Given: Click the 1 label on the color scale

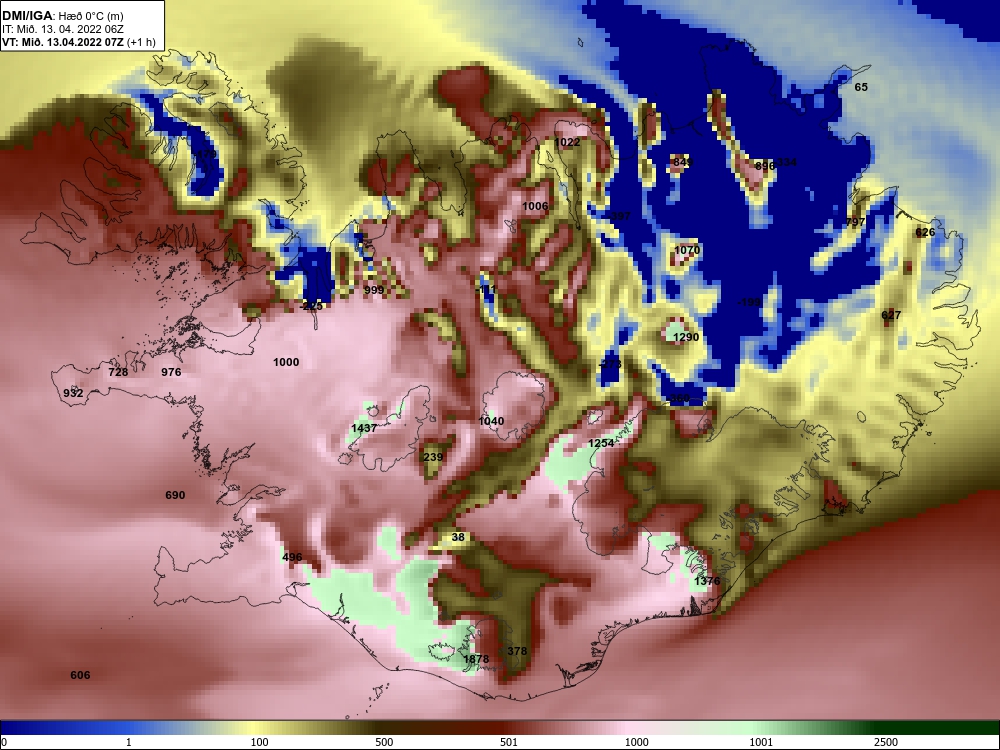Looking at the screenshot, I should click(129, 742).
